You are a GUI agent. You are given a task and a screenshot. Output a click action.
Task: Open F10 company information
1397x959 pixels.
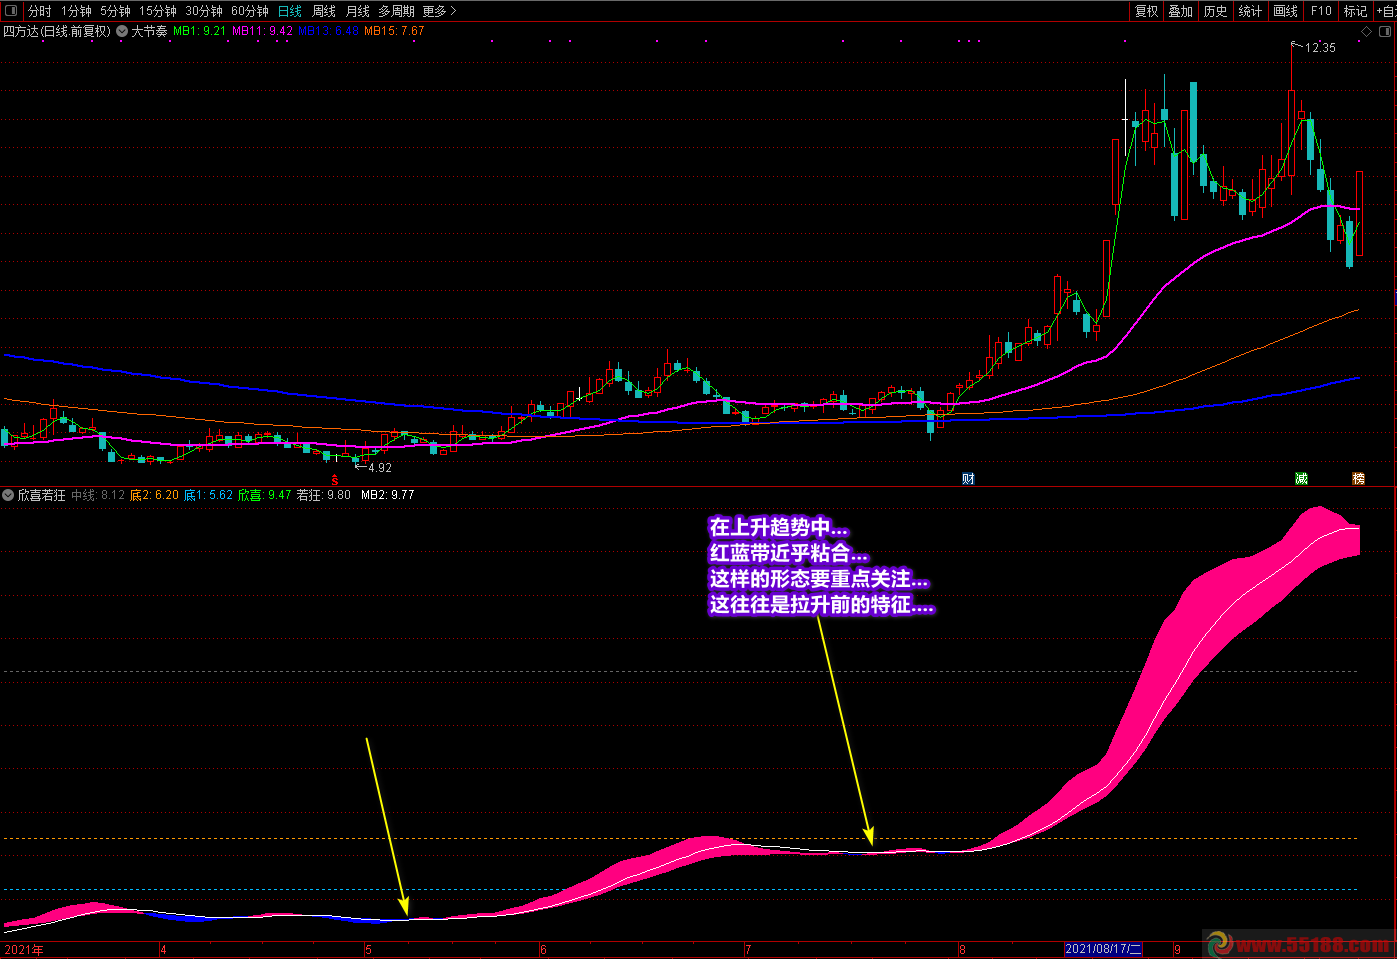(x=1321, y=11)
